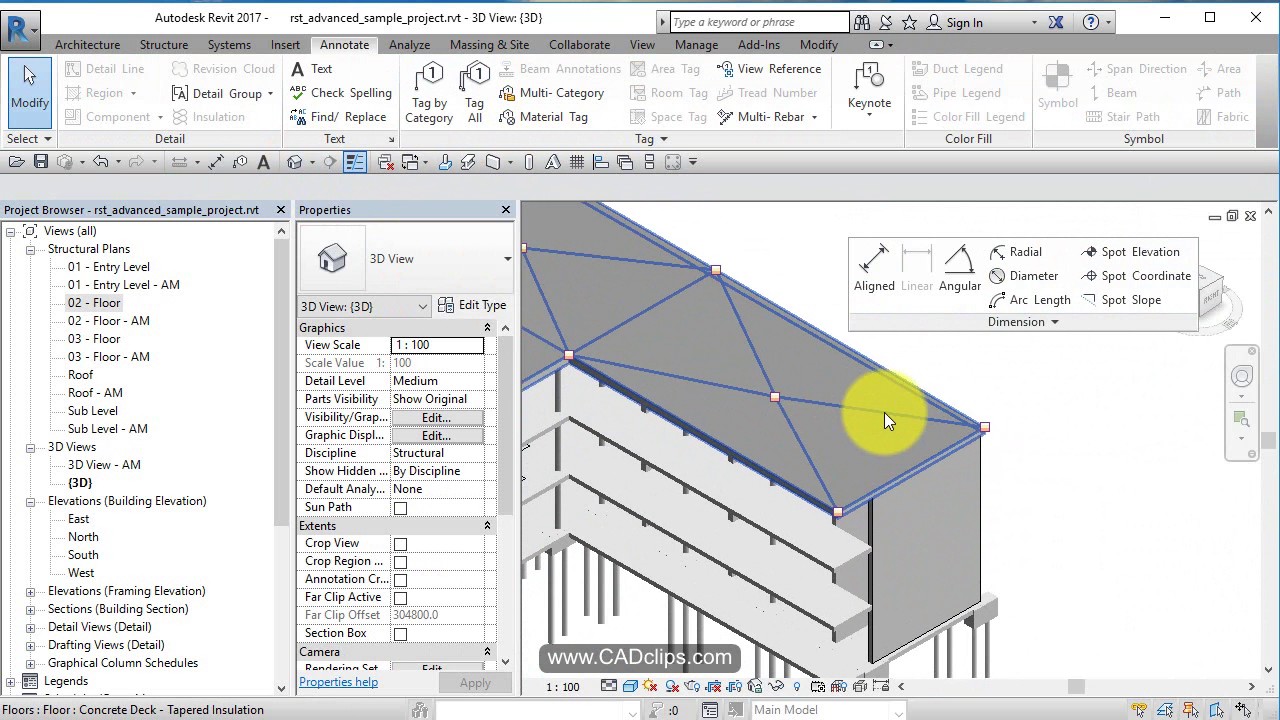Check the Section Box checkbox
The image size is (1280, 720).
(400, 634)
